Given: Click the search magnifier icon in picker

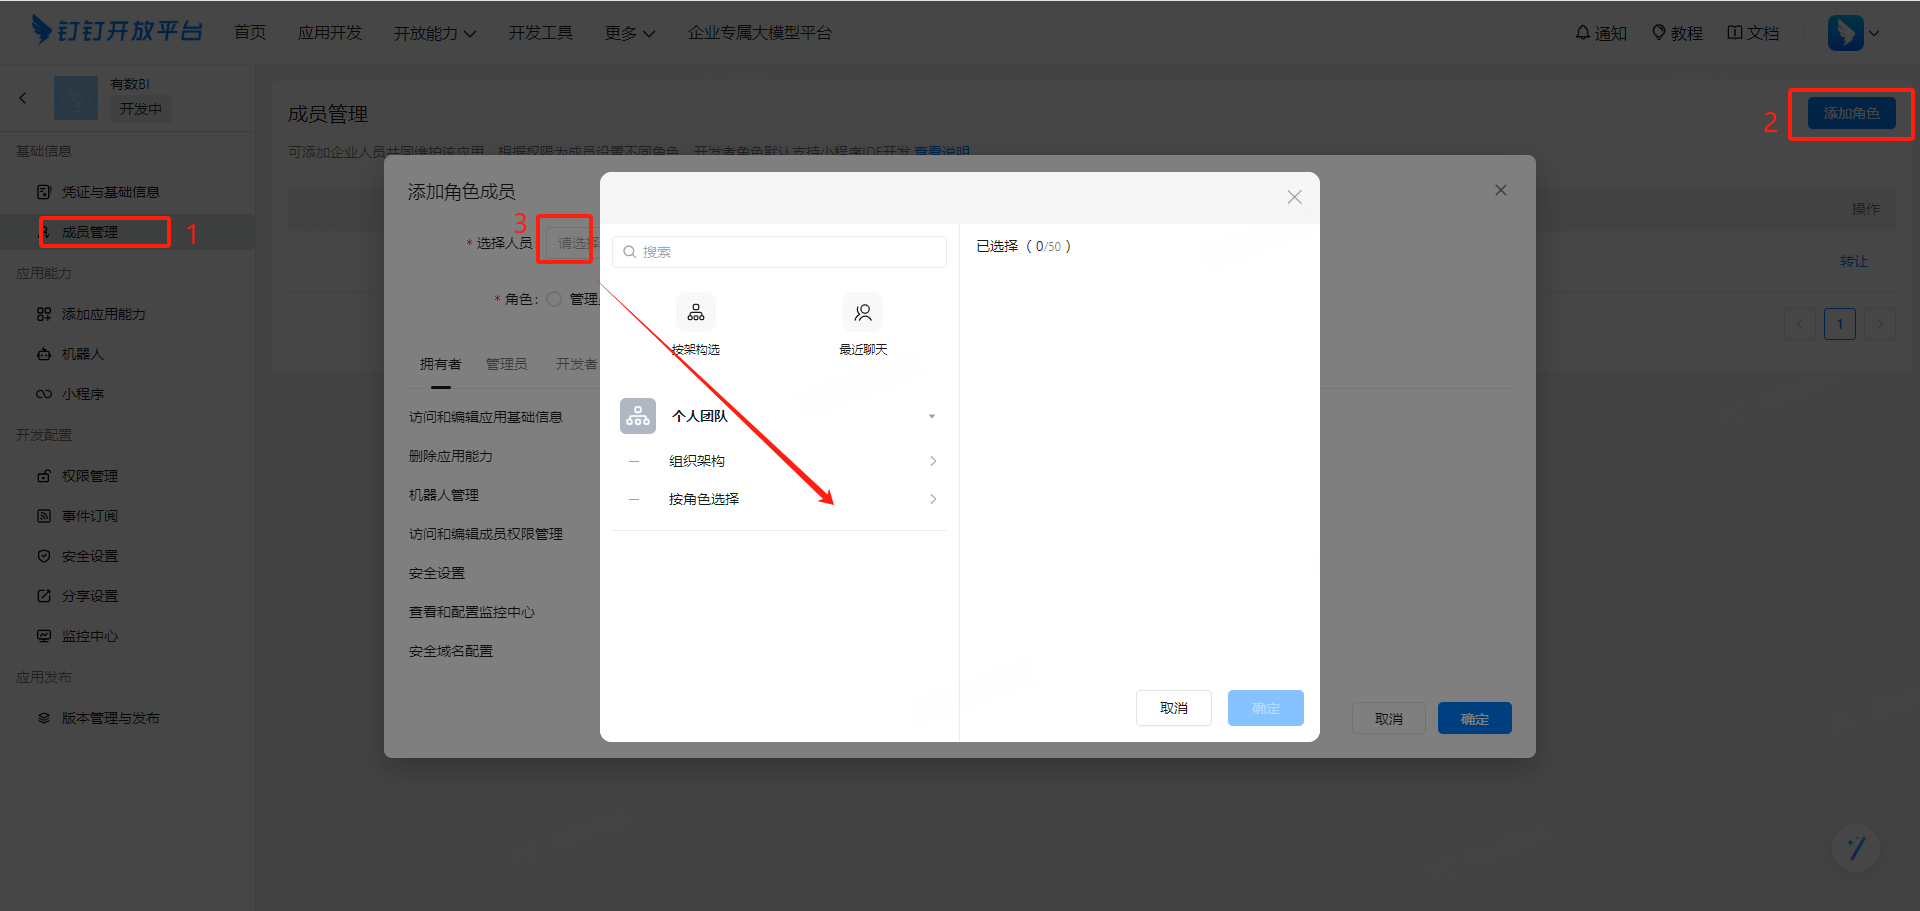Looking at the screenshot, I should (630, 252).
